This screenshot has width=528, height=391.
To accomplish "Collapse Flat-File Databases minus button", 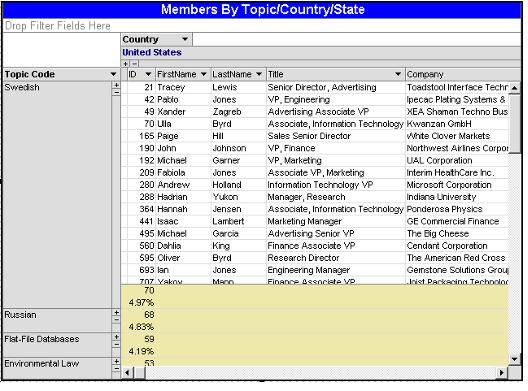I will pos(116,344).
